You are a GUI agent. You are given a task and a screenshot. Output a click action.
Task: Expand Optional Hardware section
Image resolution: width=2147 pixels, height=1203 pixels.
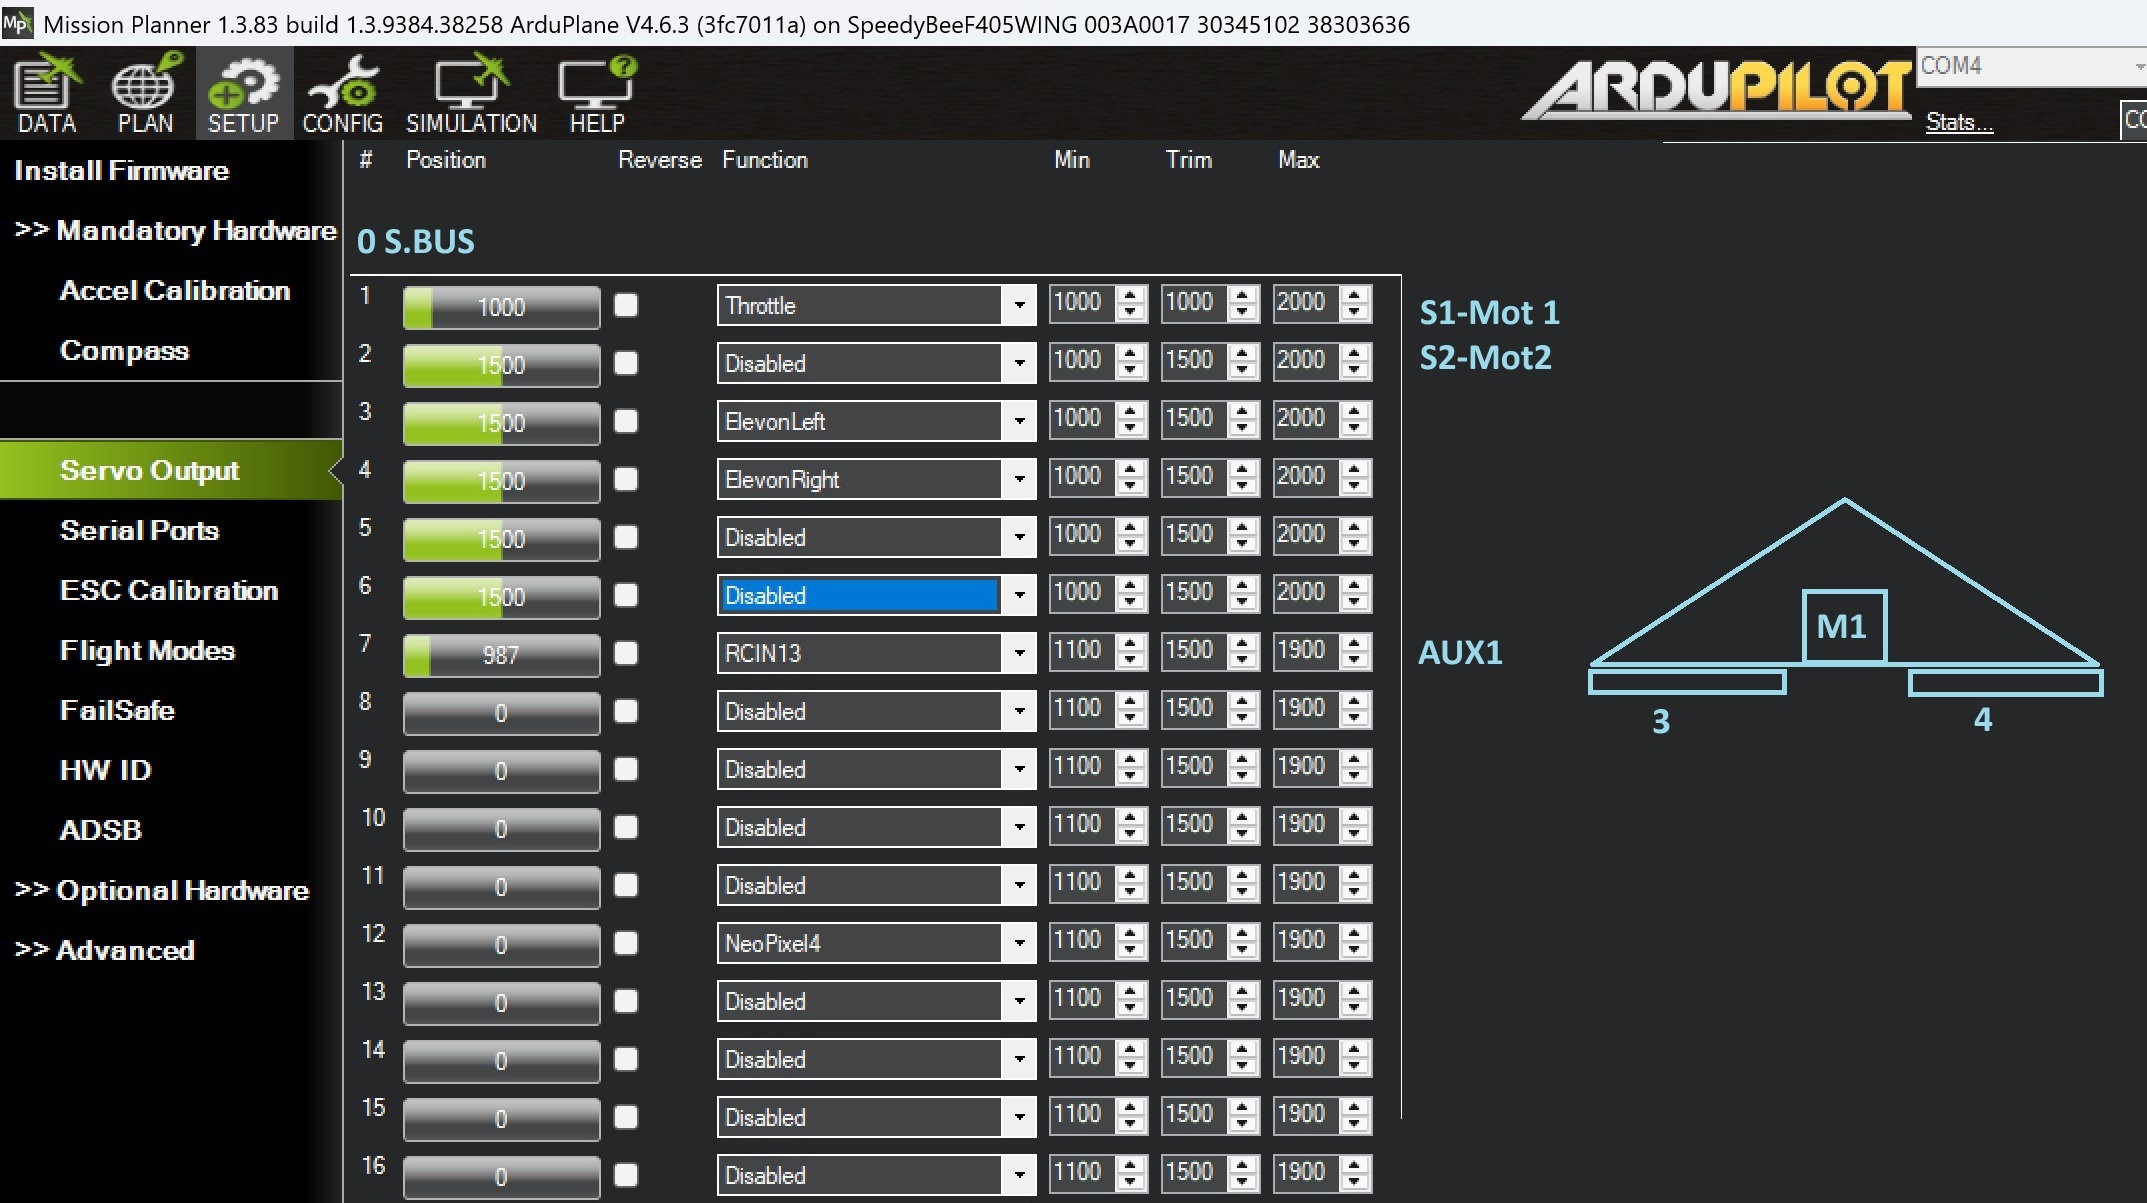click(162, 890)
